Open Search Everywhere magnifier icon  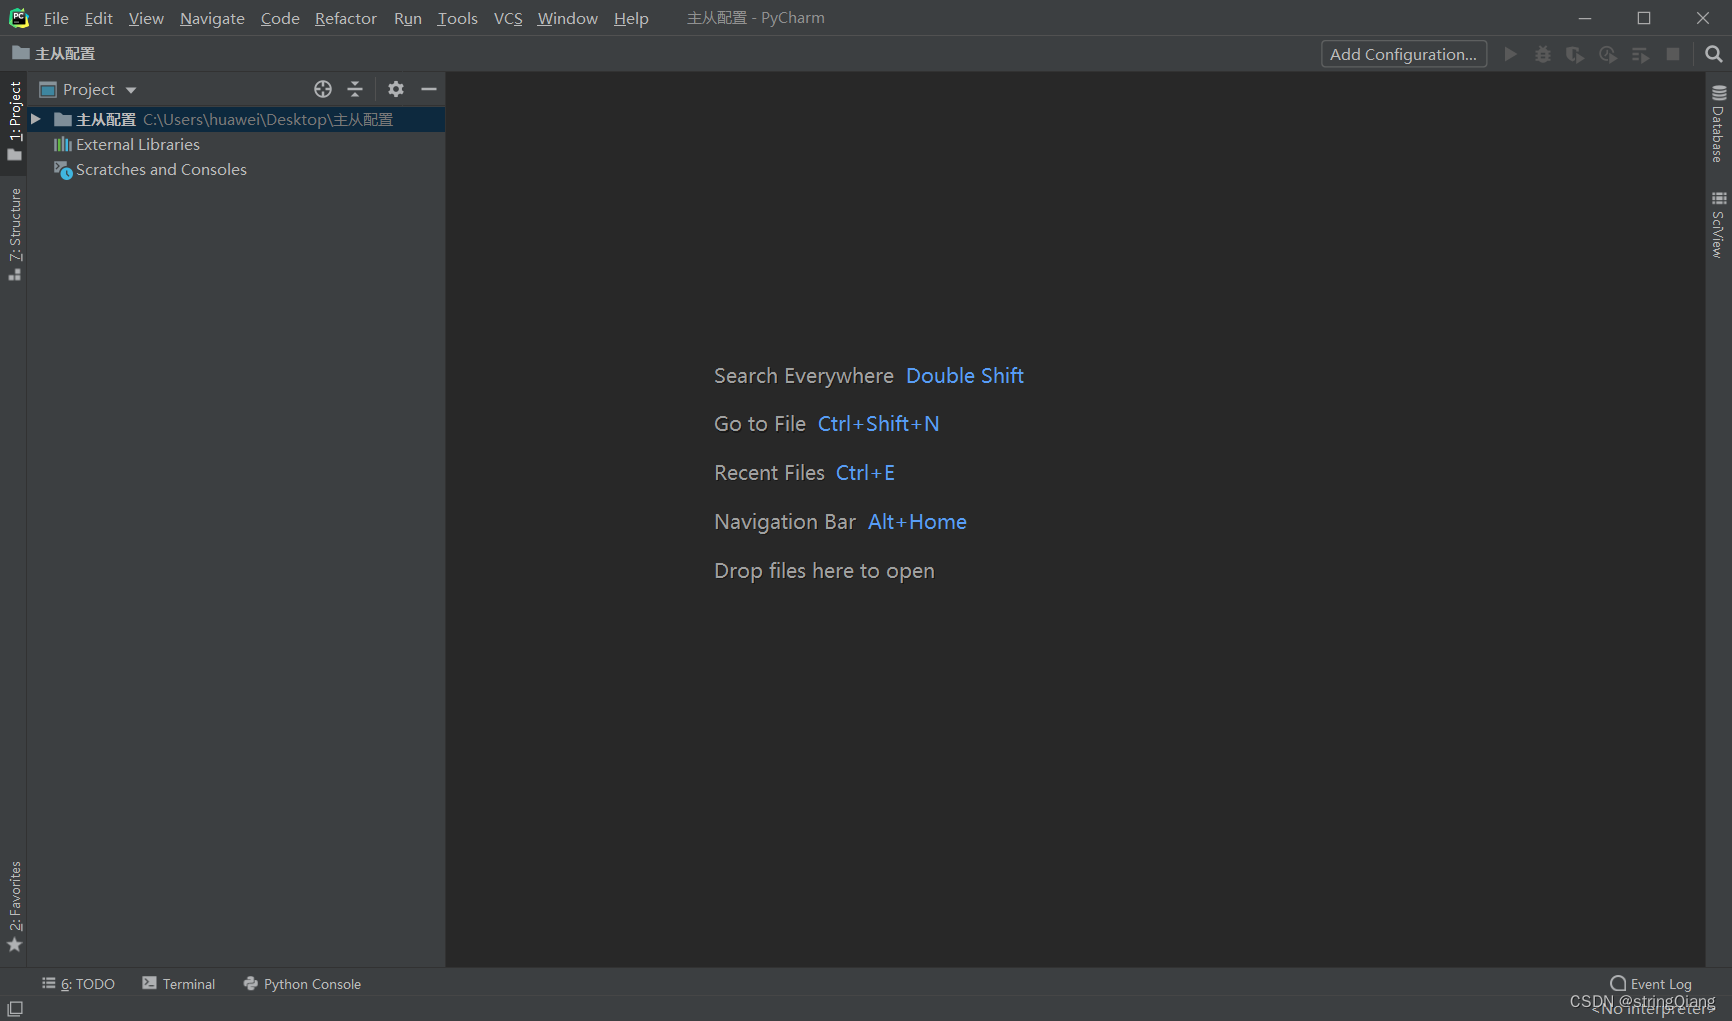pyautogui.click(x=1714, y=54)
